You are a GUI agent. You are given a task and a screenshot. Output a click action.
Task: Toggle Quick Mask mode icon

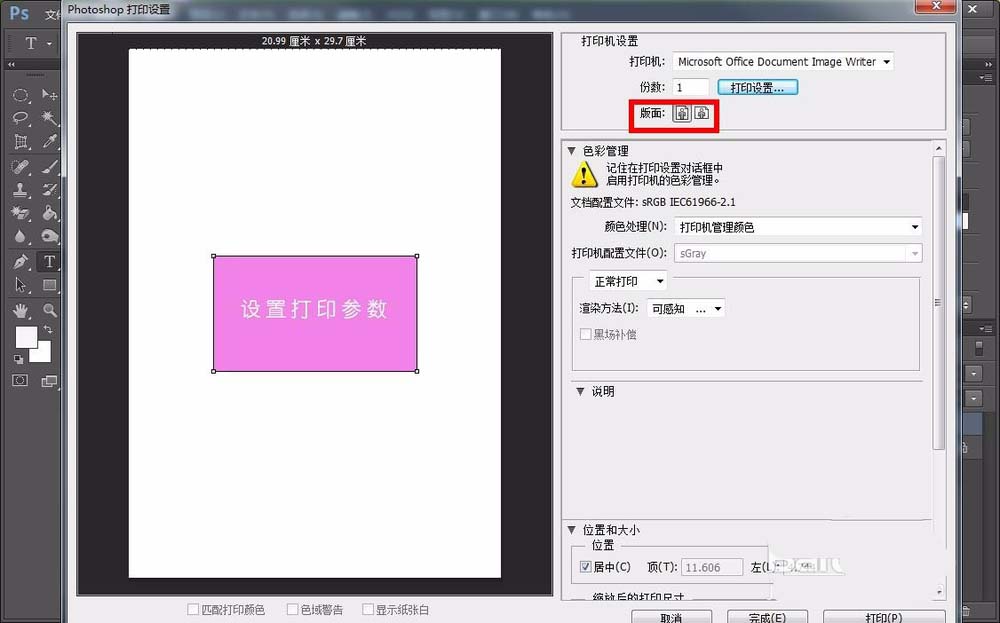click(20, 380)
